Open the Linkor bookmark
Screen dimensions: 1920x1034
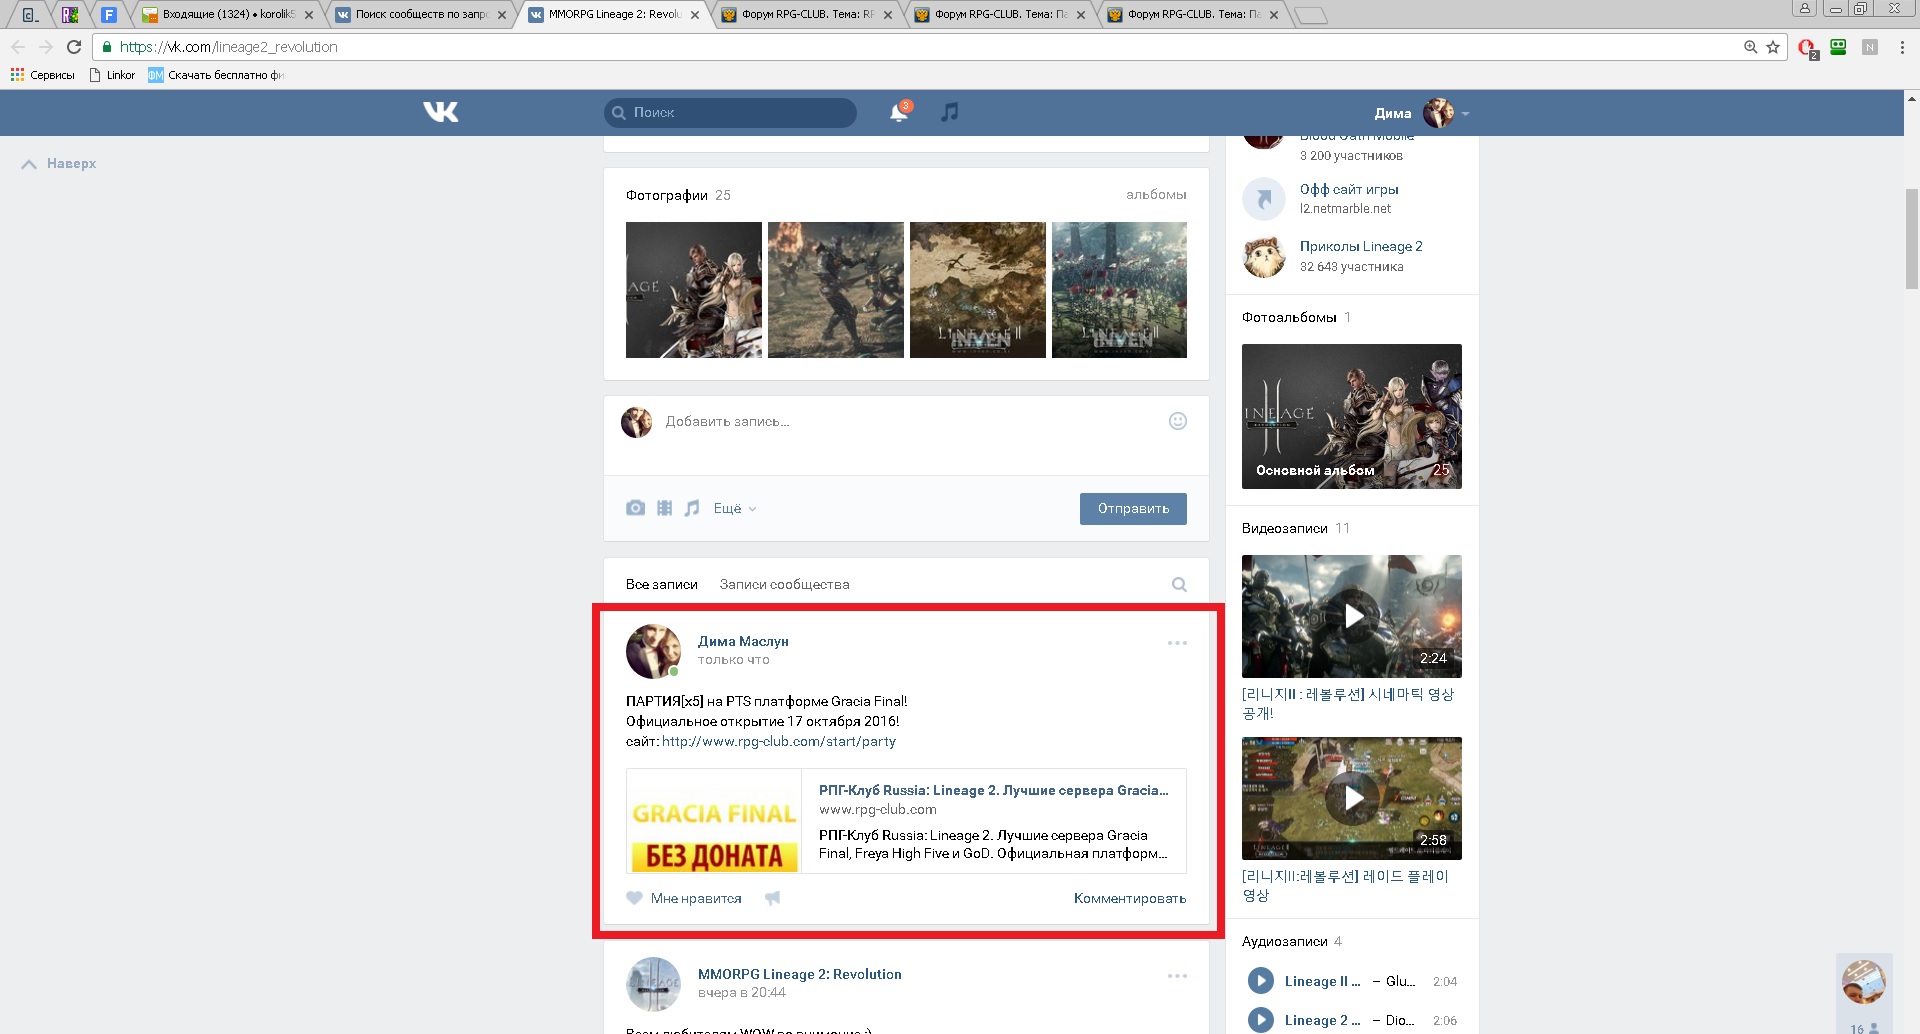click(x=113, y=75)
